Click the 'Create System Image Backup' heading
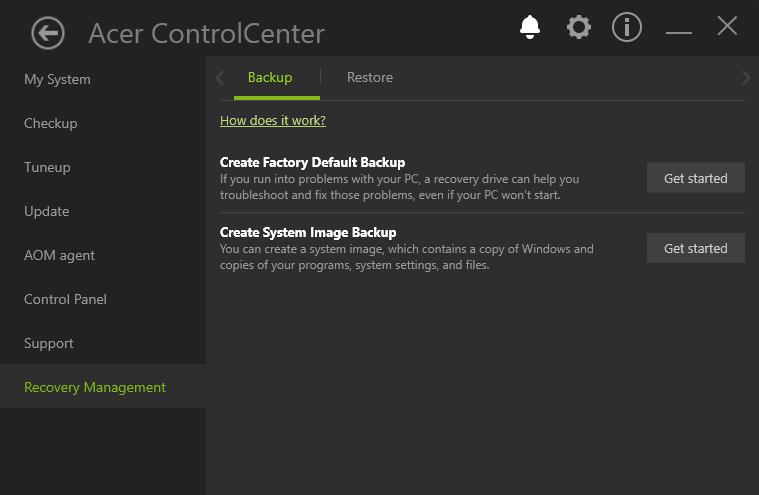The height and width of the screenshot is (495, 759). tap(308, 232)
